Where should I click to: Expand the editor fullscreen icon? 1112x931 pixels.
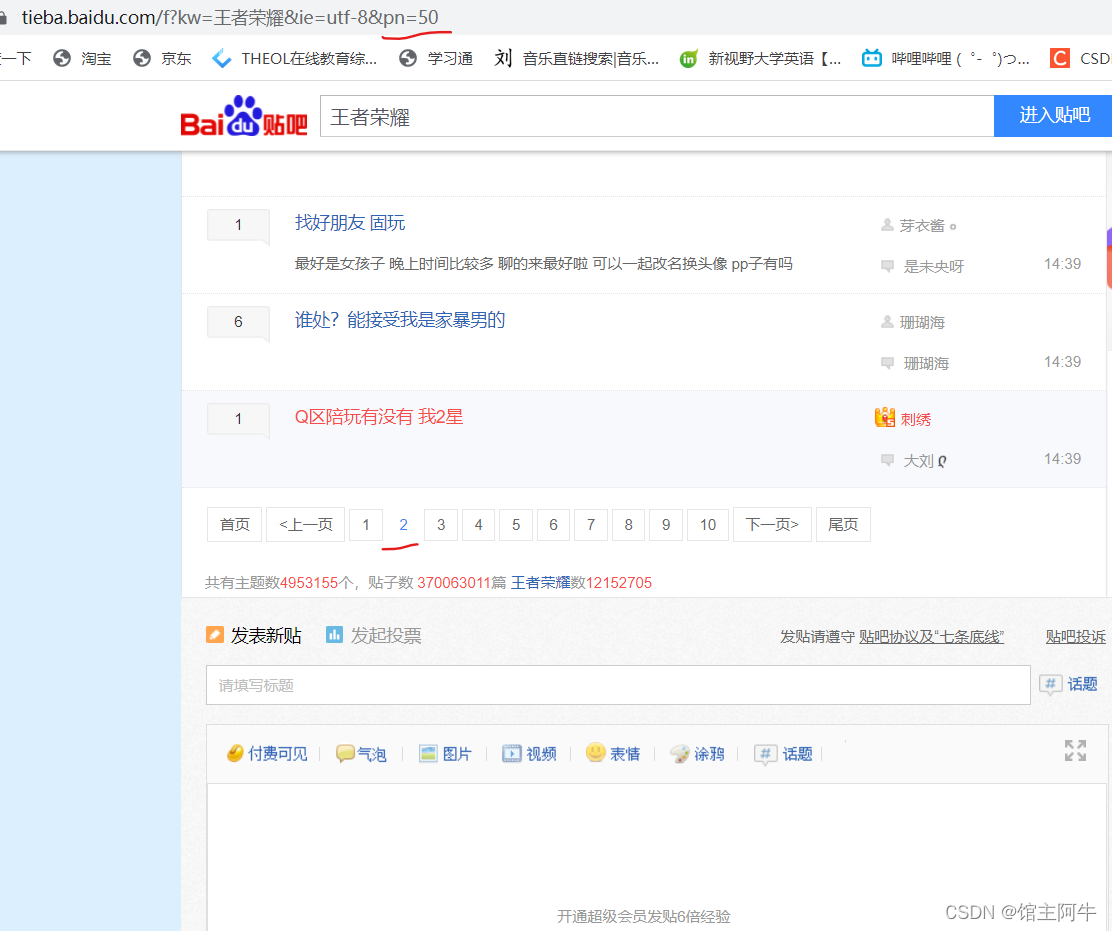click(1075, 751)
